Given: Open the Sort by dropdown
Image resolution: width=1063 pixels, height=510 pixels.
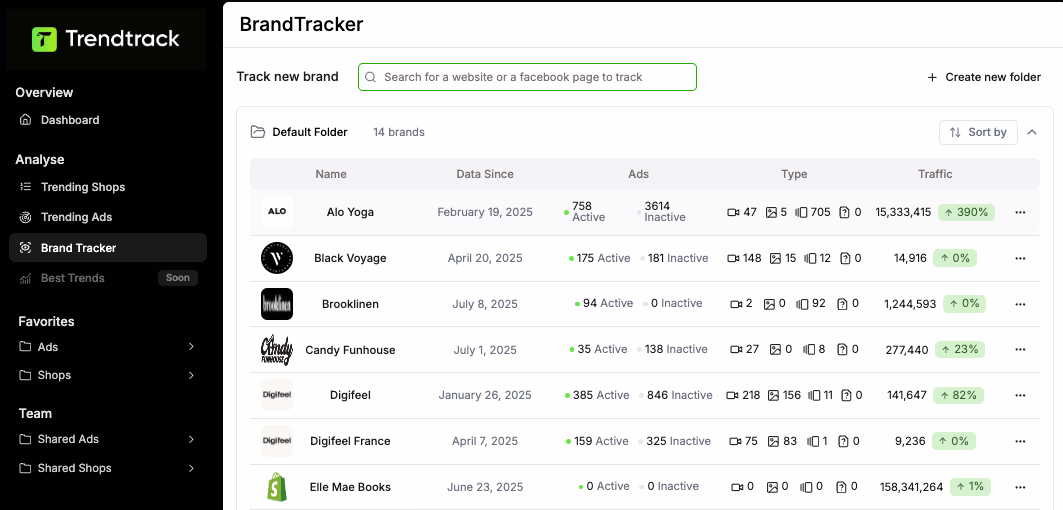Looking at the screenshot, I should (978, 132).
